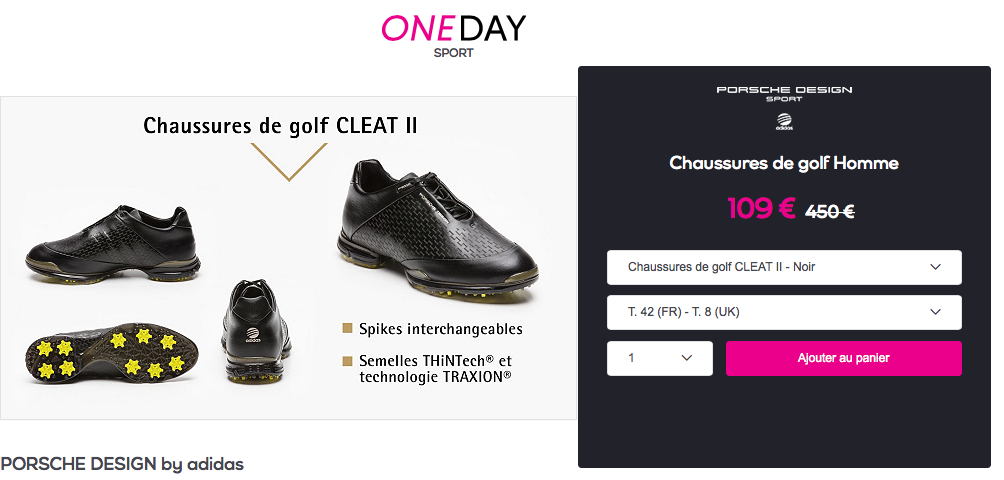Click the PORSCHE DESIGN by adidas heading
Viewport: 1004px width, 480px height.
[122, 464]
